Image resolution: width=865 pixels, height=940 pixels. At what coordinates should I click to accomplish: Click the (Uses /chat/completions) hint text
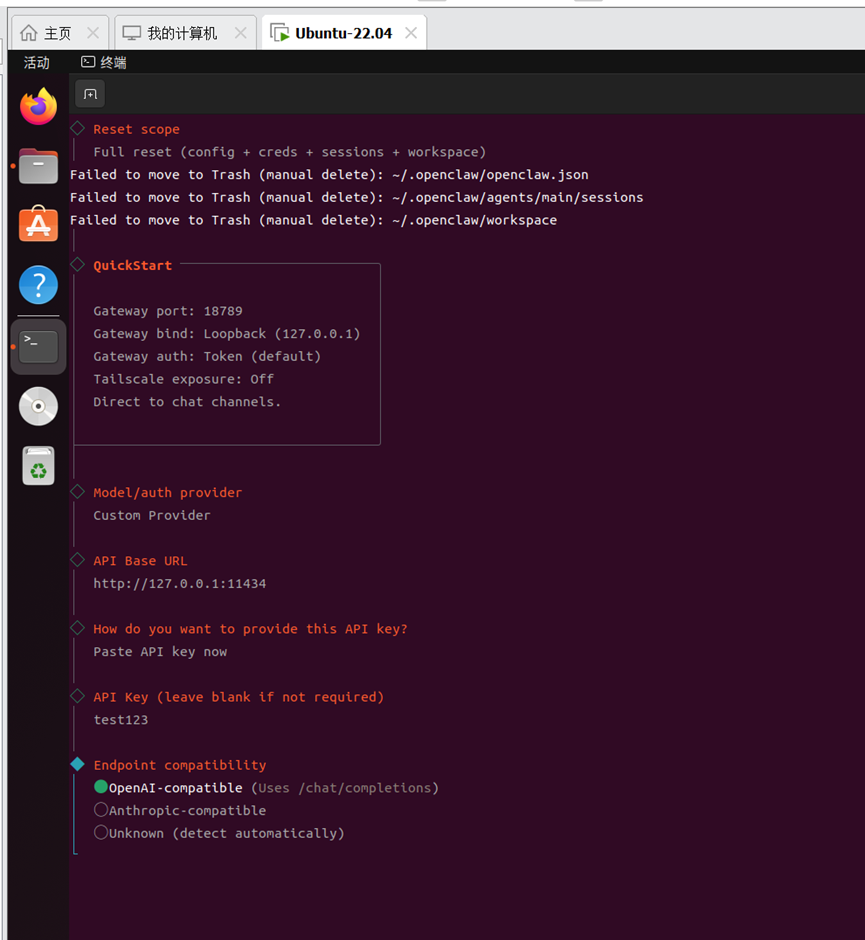tap(345, 788)
